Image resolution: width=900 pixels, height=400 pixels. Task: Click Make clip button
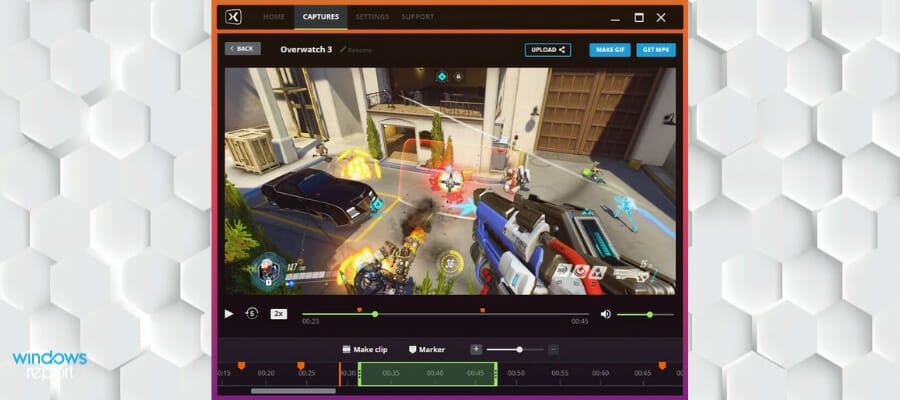365,349
